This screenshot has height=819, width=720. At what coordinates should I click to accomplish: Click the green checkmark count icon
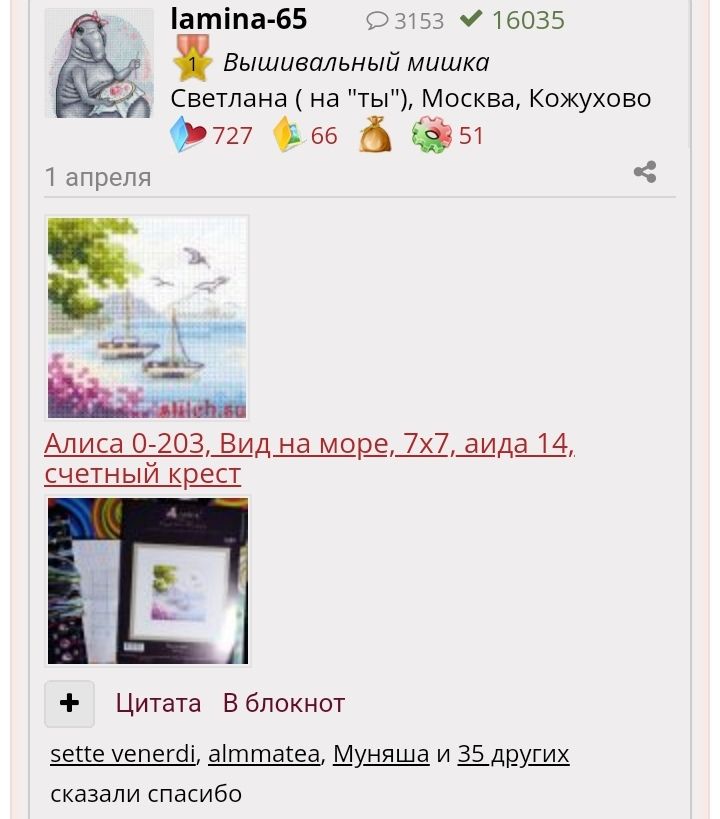[471, 19]
